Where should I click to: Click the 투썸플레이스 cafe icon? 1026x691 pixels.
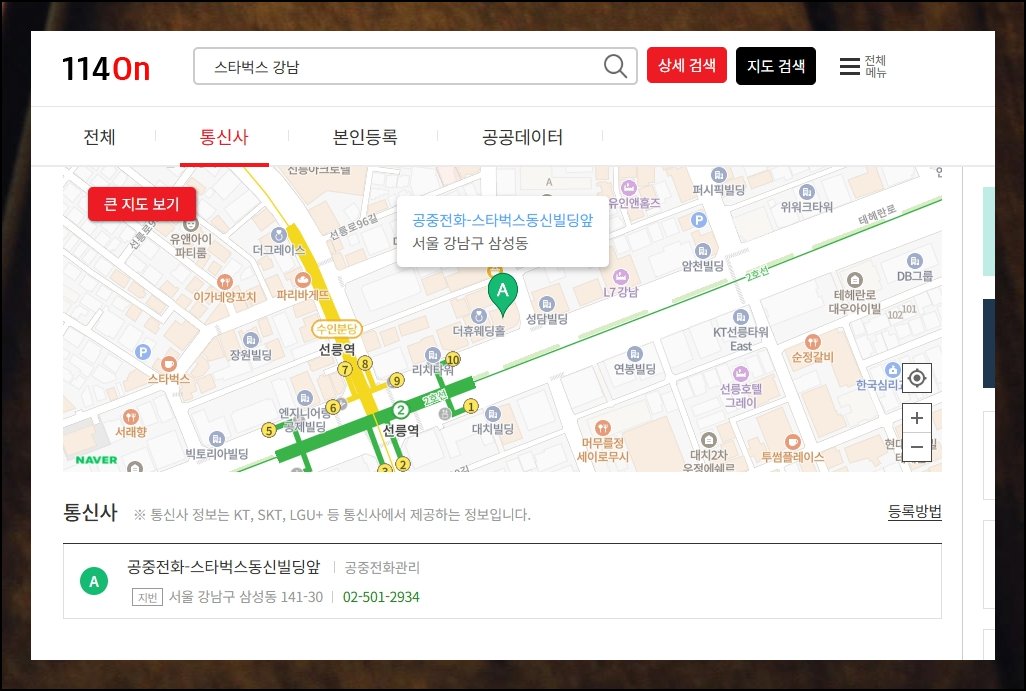pos(792,442)
